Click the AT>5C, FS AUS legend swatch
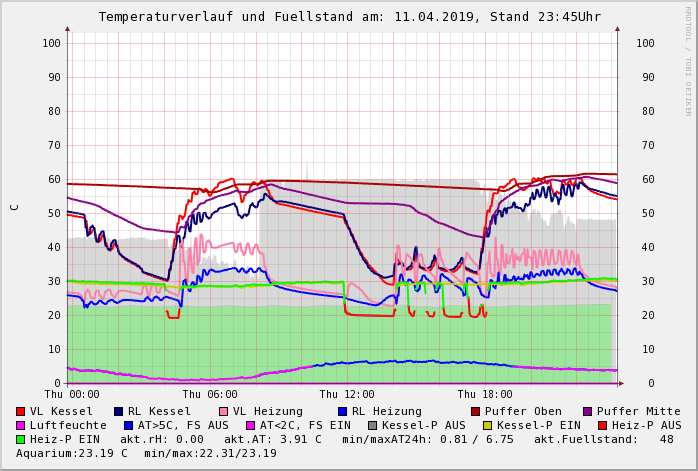698x471 pixels. (x=128, y=425)
